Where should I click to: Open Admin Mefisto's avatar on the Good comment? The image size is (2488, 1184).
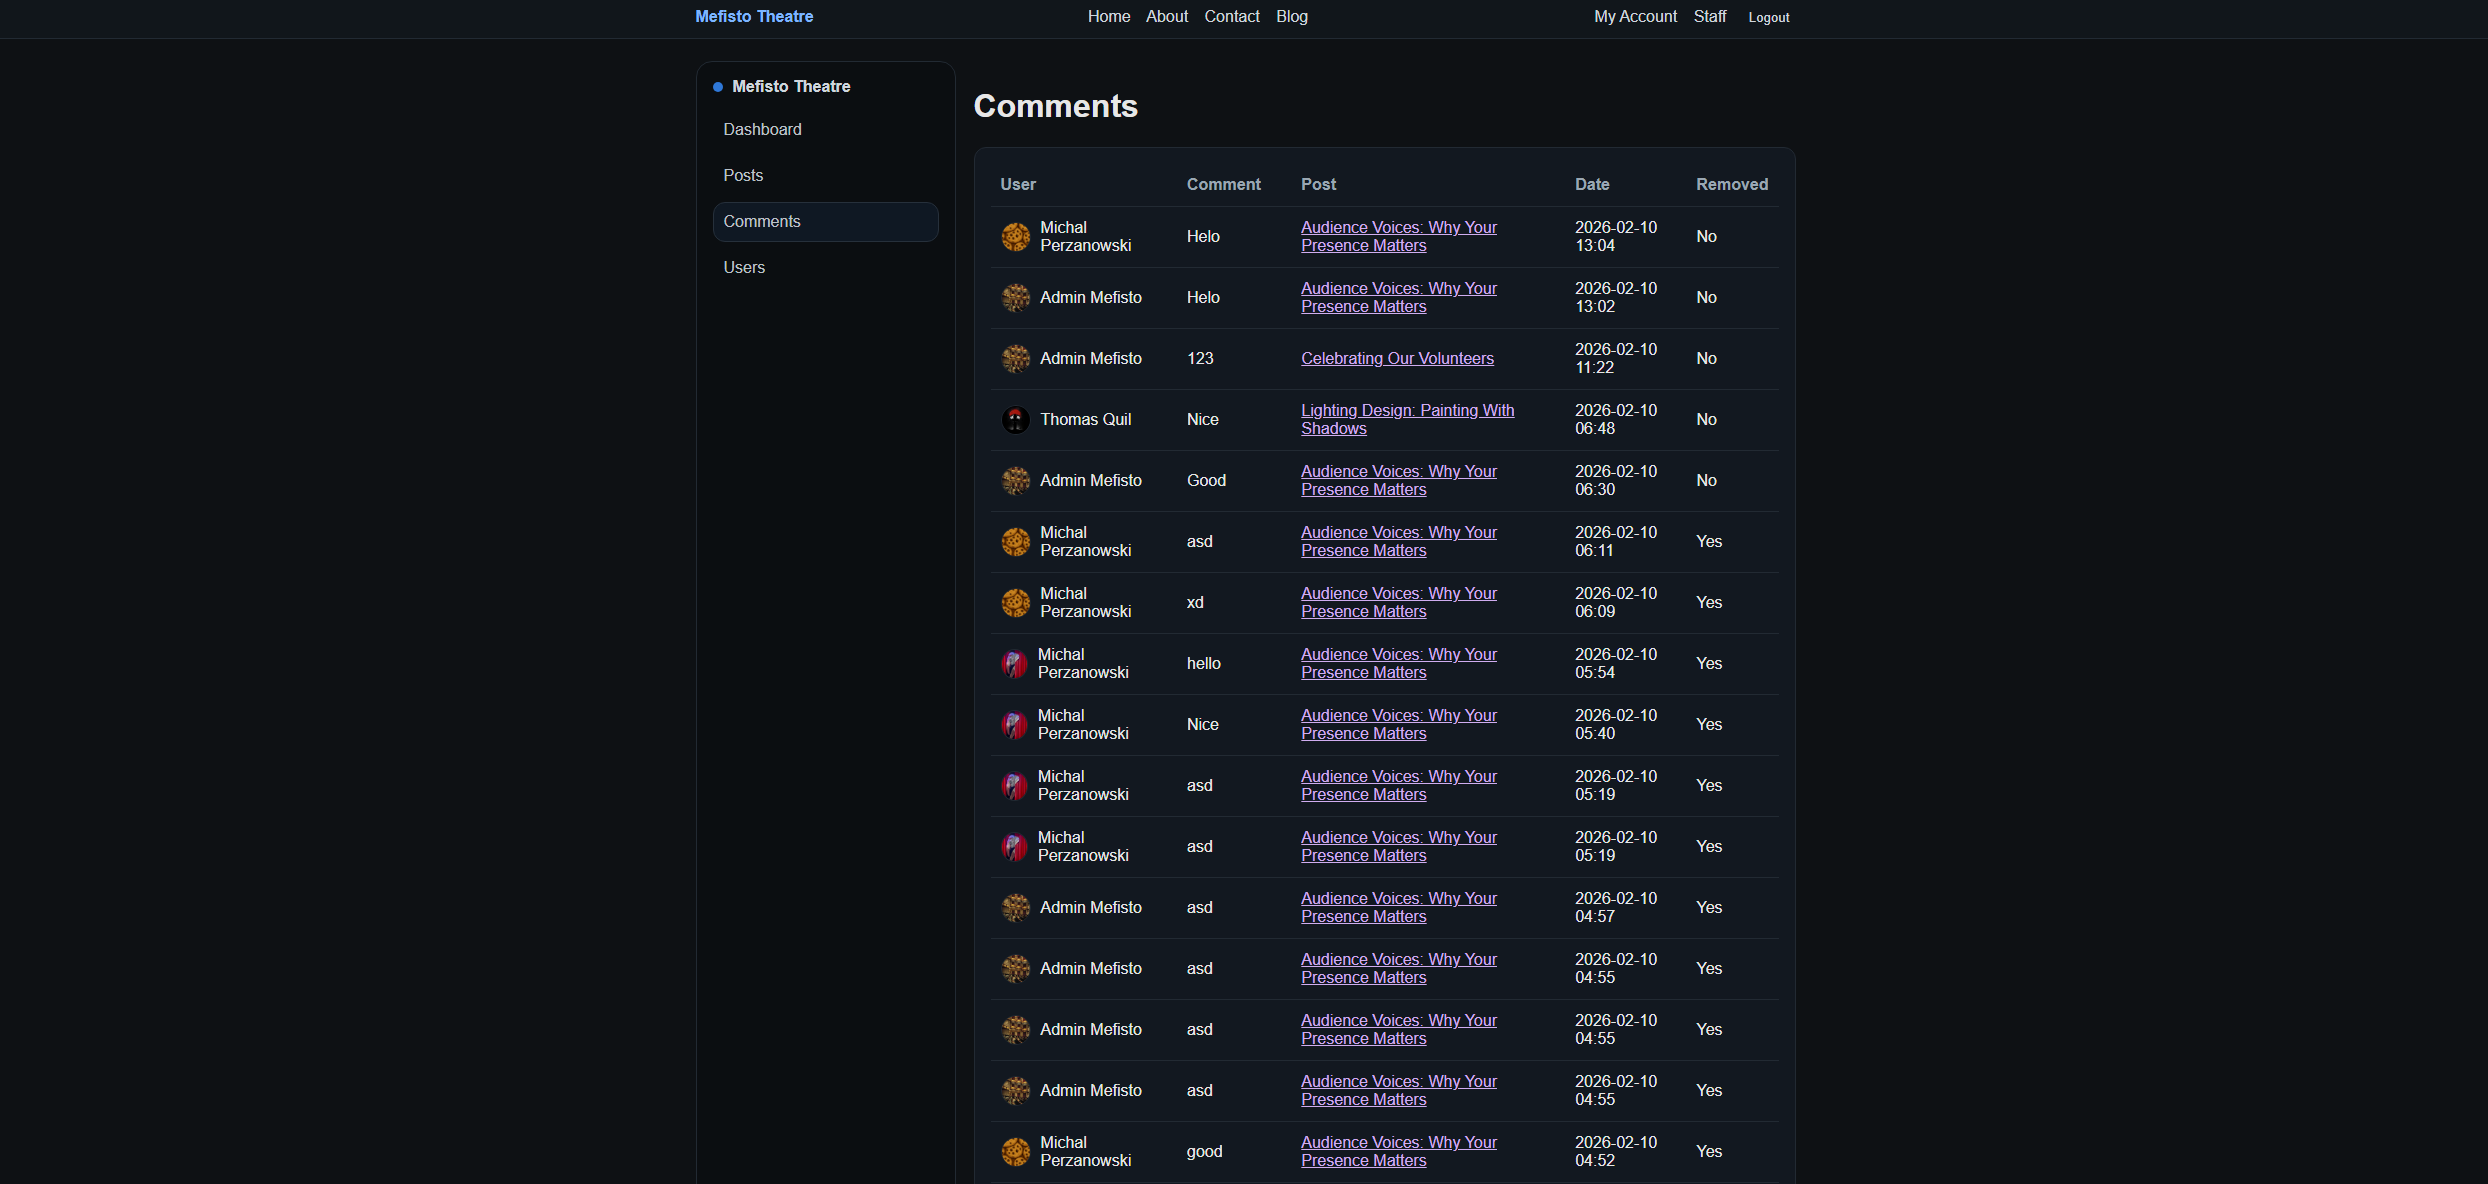[1015, 480]
